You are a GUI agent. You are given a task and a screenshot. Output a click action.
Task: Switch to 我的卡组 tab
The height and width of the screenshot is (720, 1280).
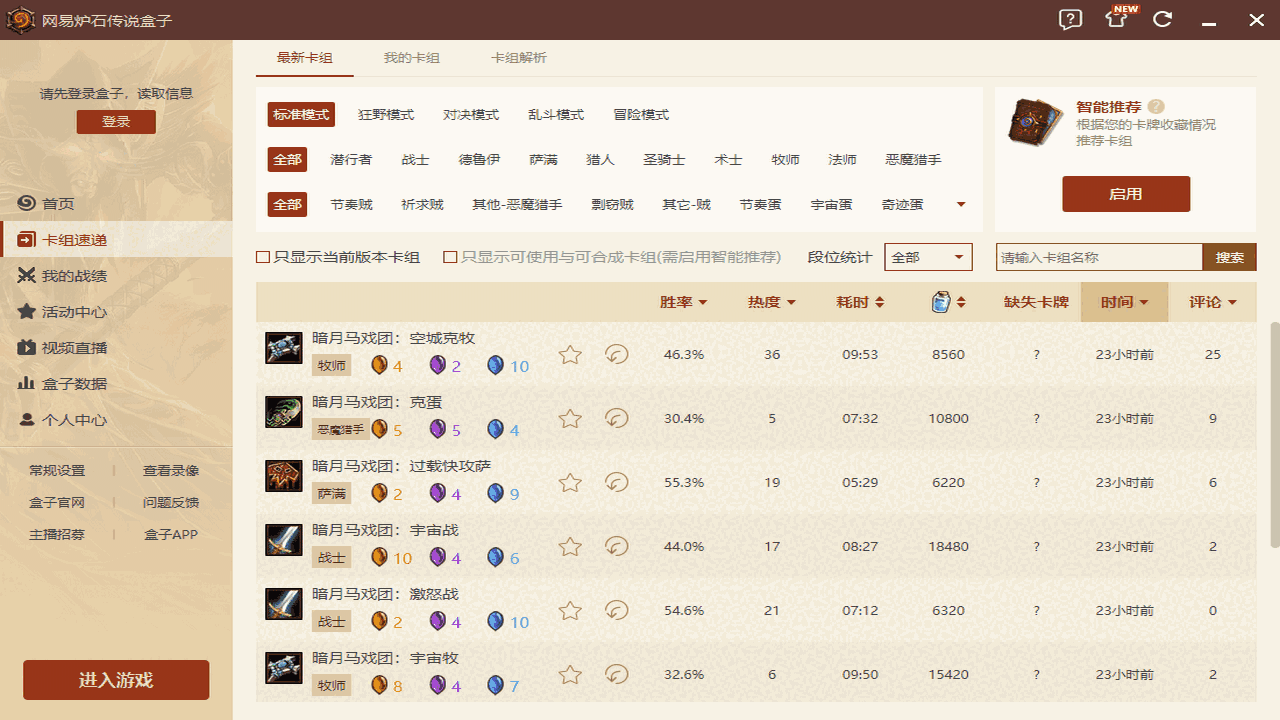click(411, 58)
